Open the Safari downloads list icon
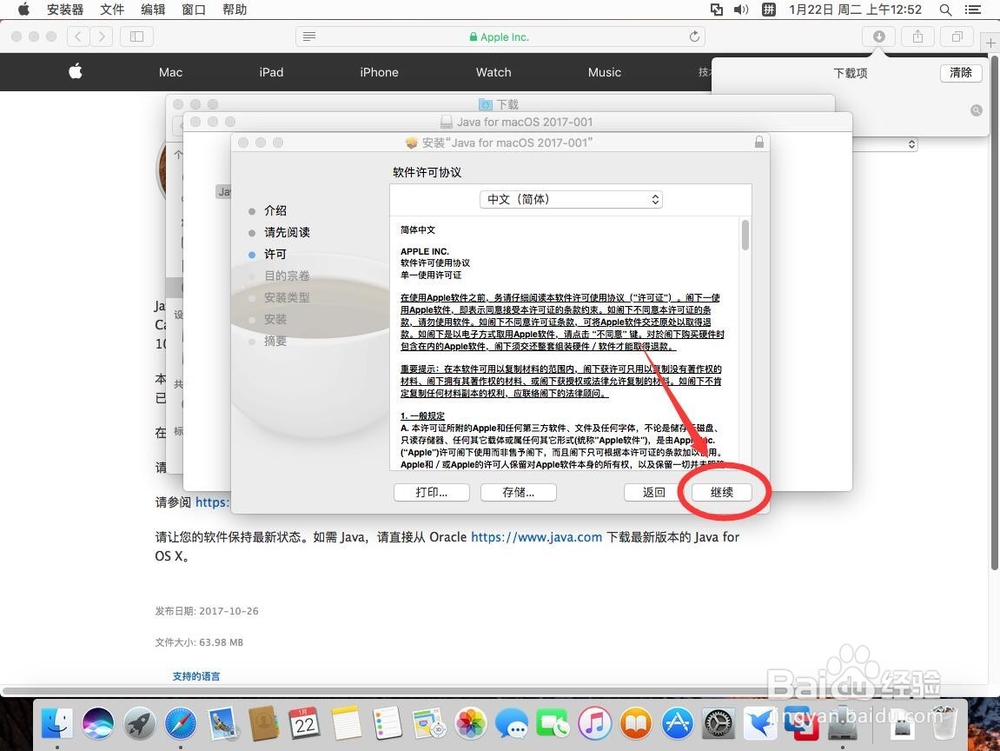 pyautogui.click(x=879, y=36)
